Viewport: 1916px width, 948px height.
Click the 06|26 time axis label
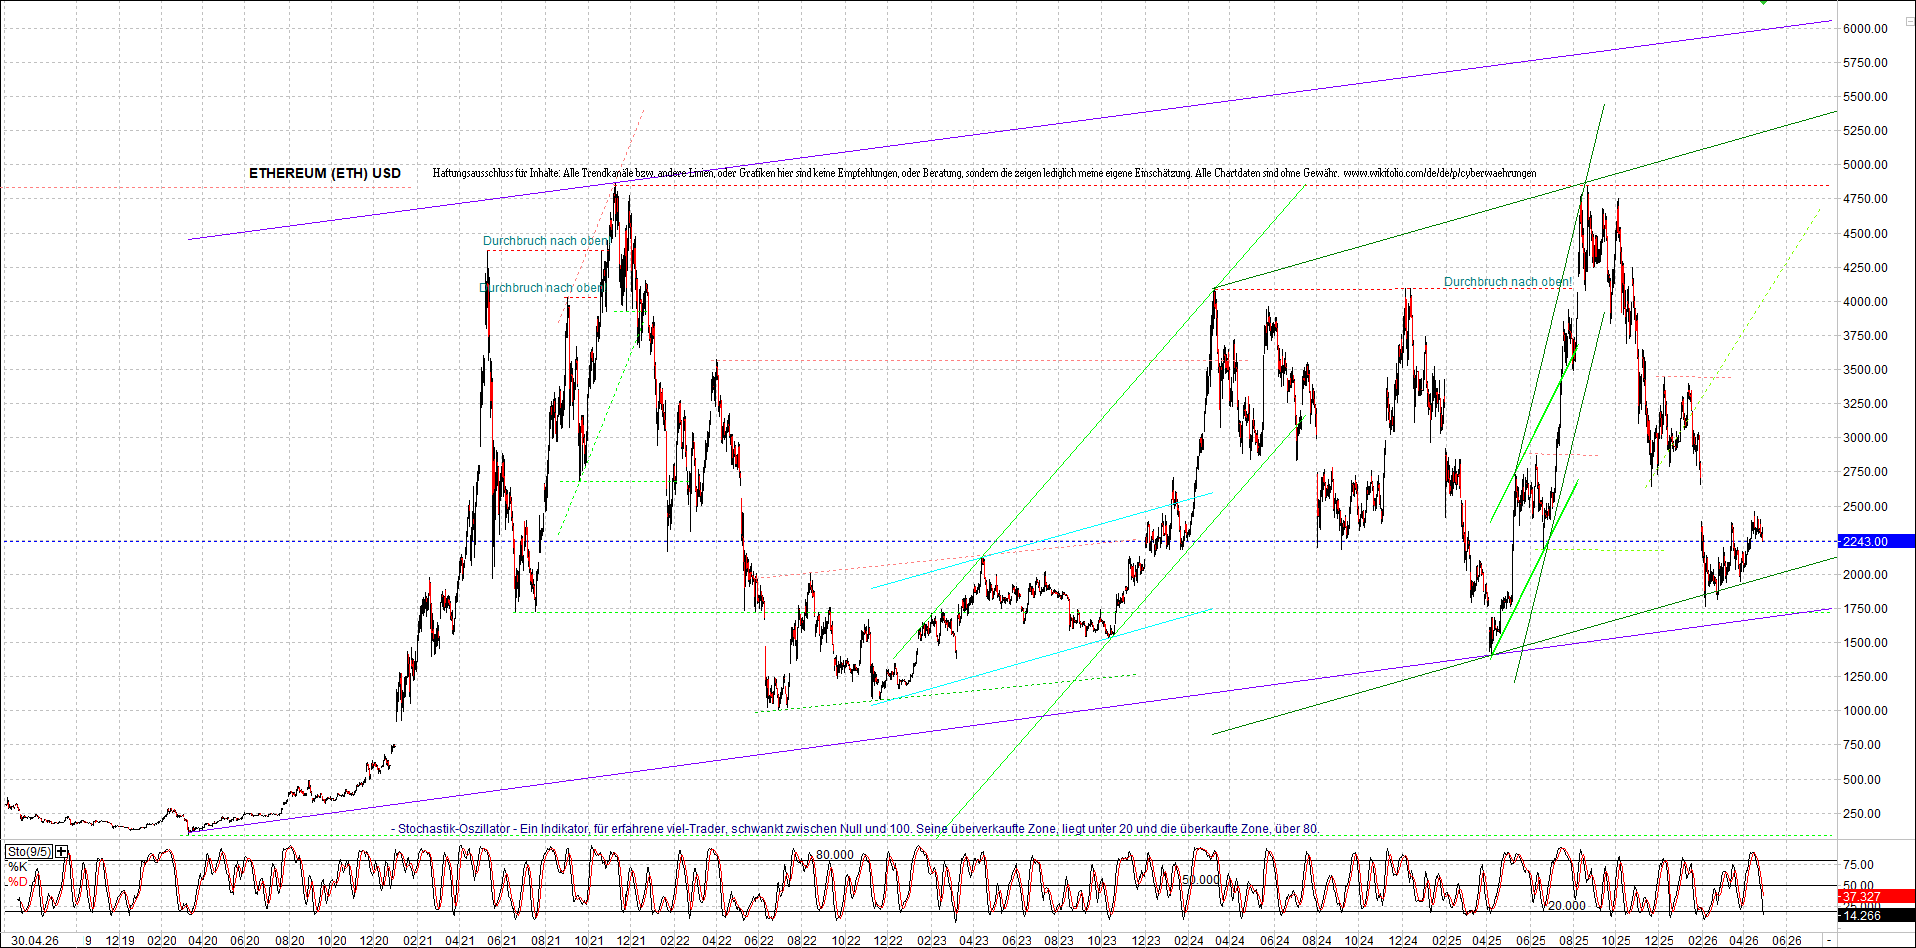click(x=1787, y=941)
